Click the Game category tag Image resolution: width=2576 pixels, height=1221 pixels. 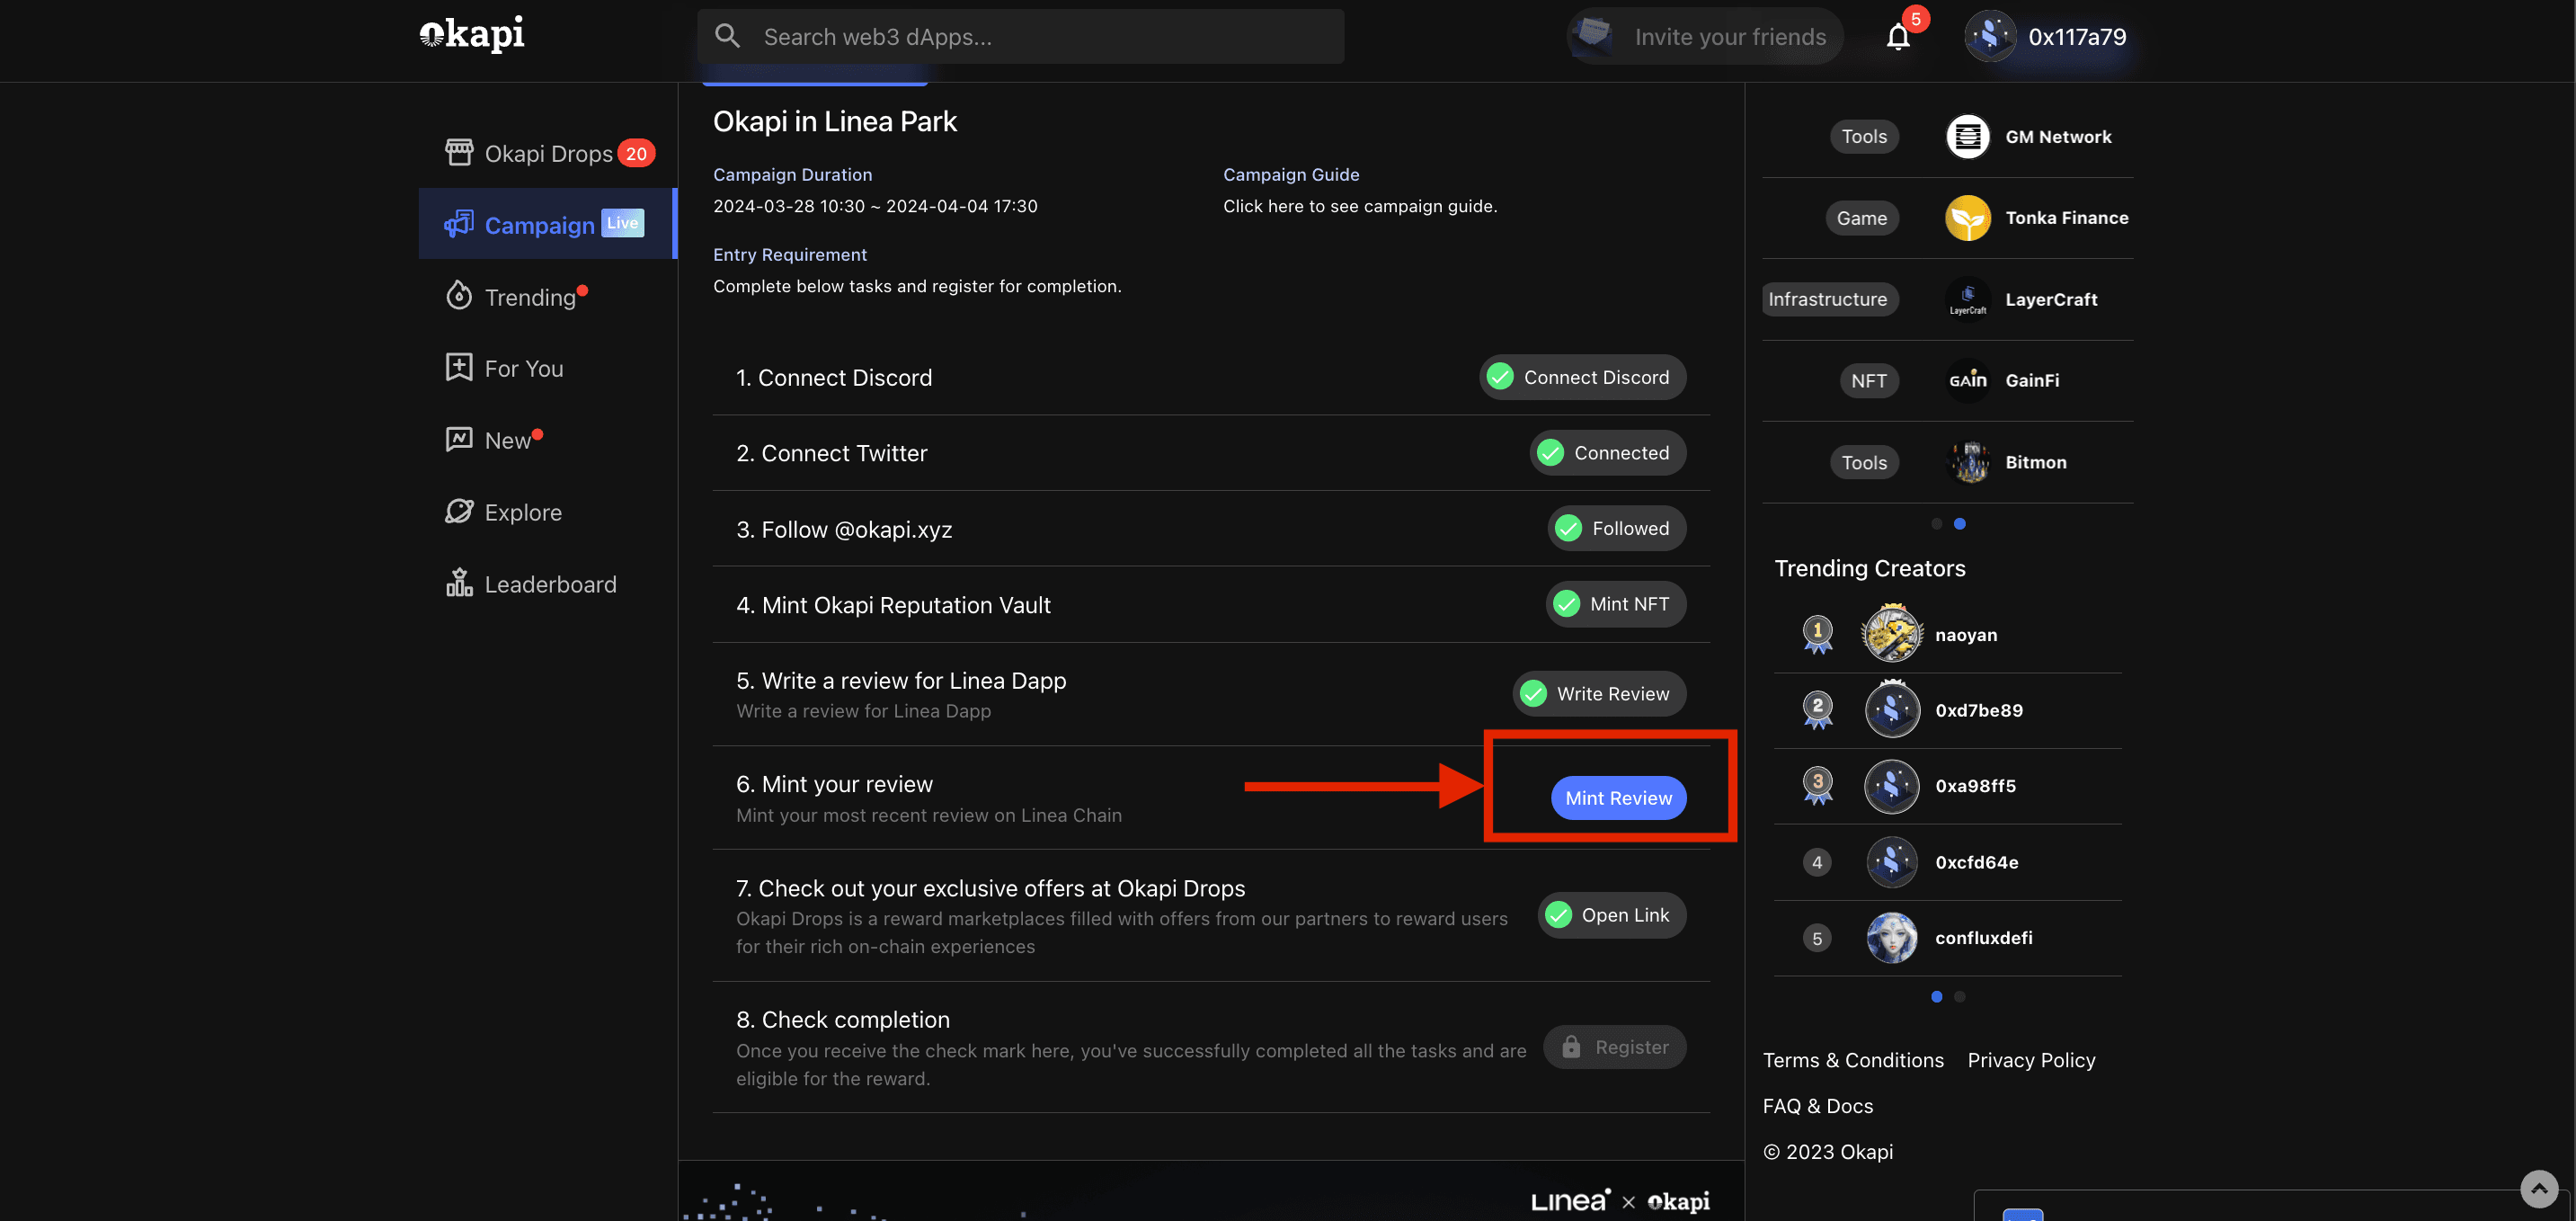tap(1861, 218)
